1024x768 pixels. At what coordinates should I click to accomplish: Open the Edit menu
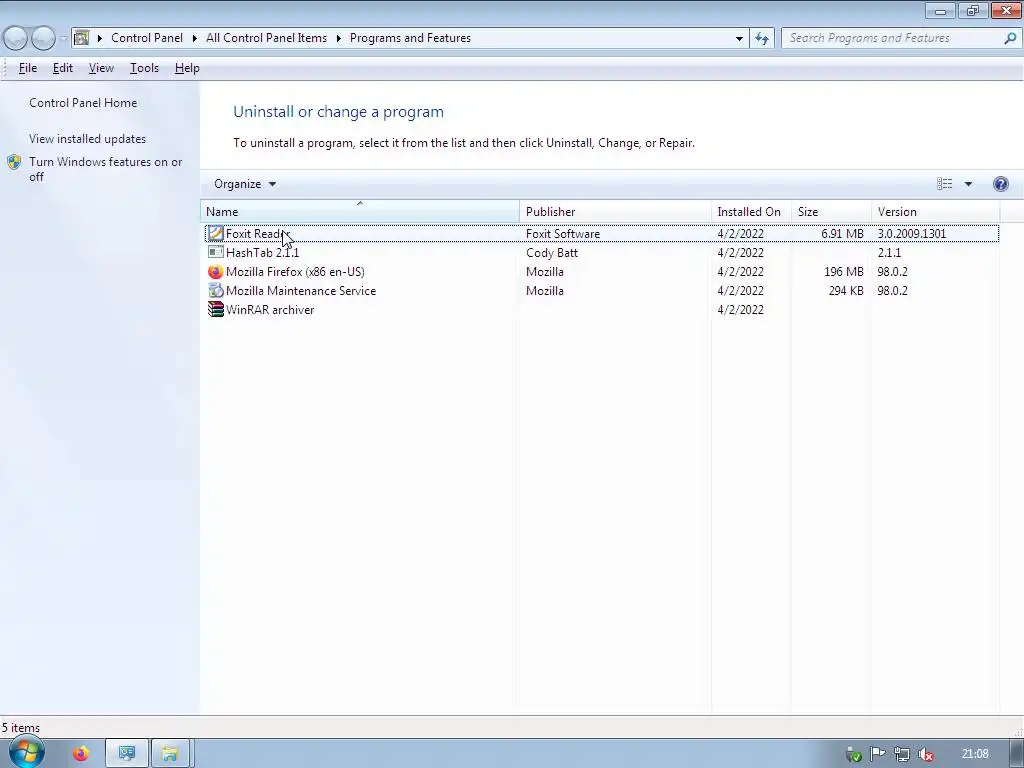click(63, 68)
